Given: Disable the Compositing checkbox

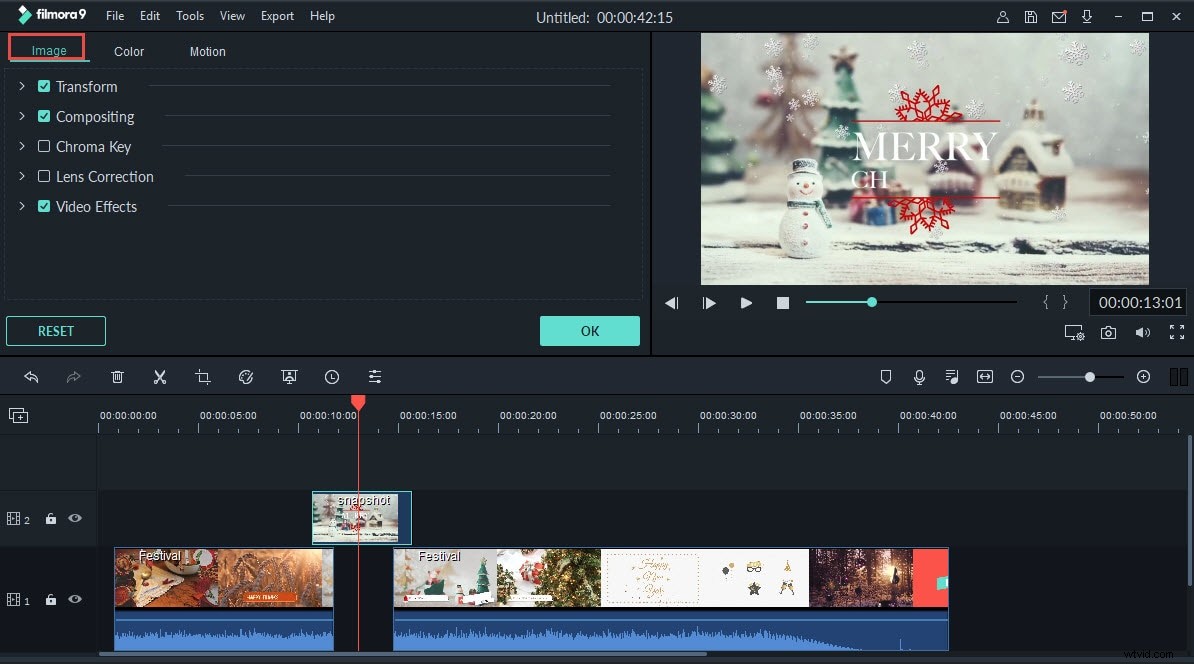Looking at the screenshot, I should coord(43,116).
